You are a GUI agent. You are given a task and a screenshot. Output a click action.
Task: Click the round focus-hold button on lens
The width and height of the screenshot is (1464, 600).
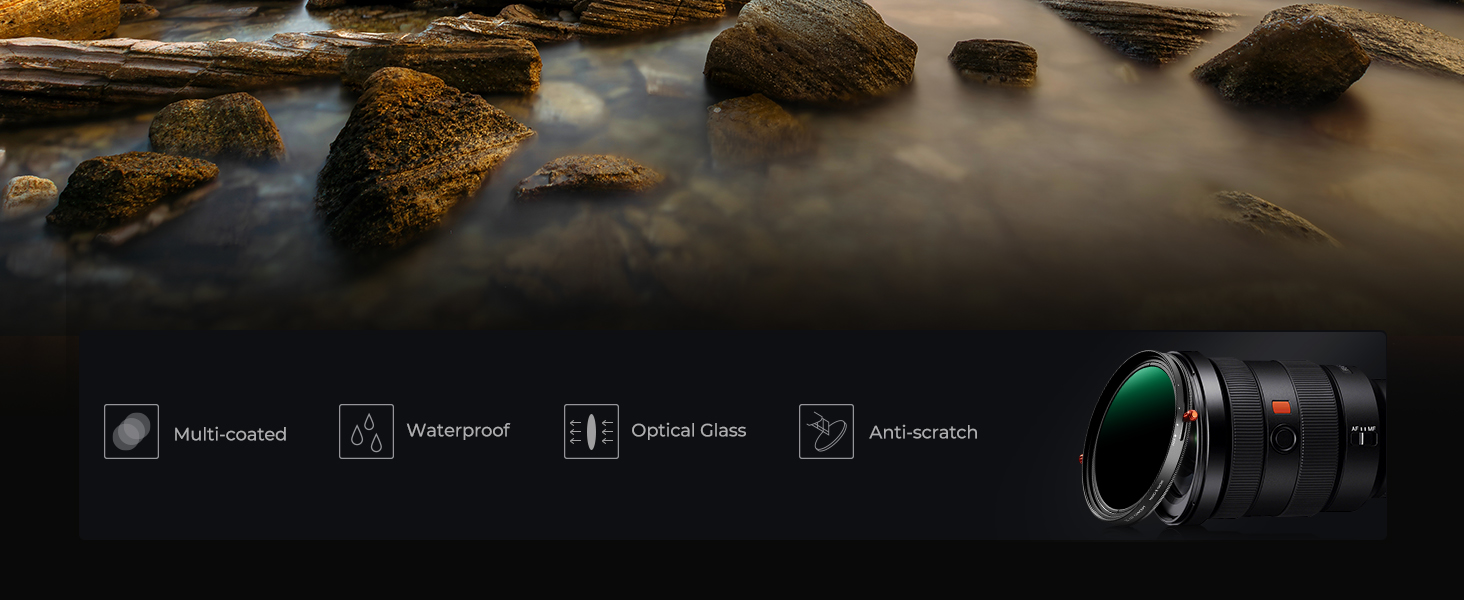[1283, 438]
